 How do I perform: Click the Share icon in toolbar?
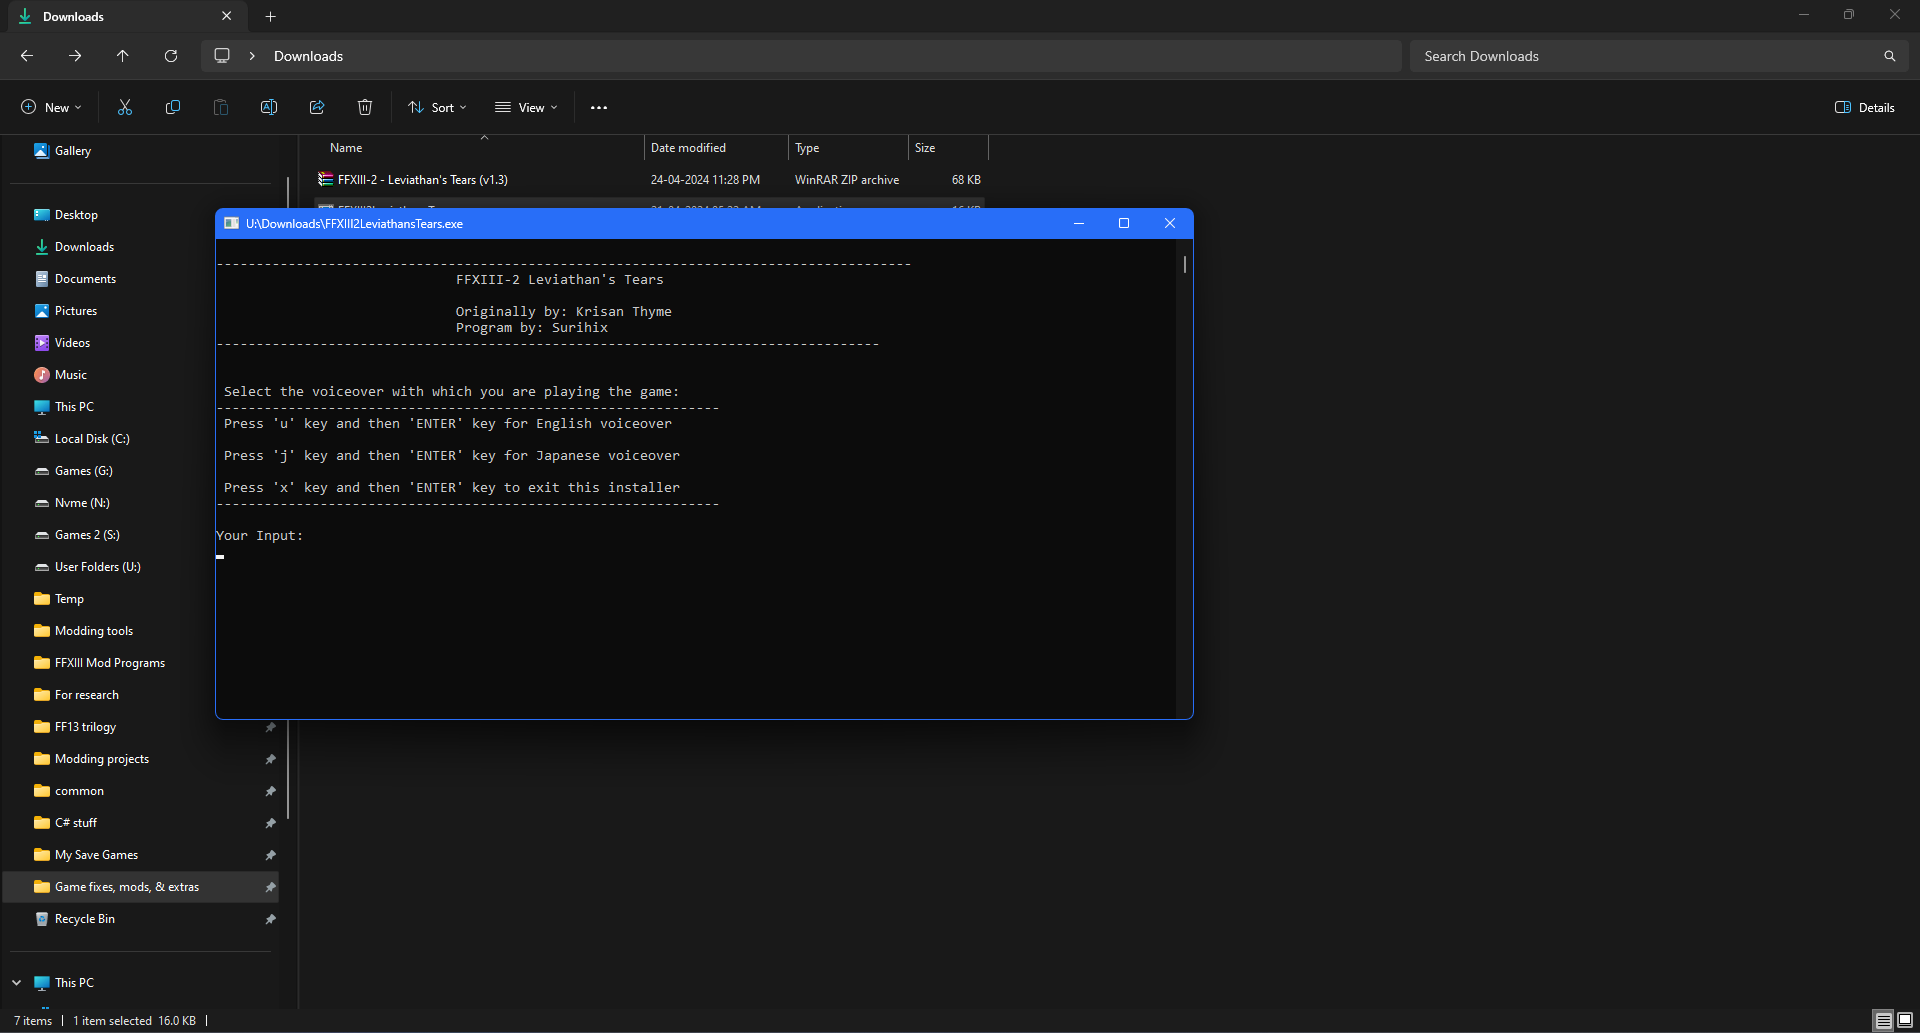coord(317,107)
